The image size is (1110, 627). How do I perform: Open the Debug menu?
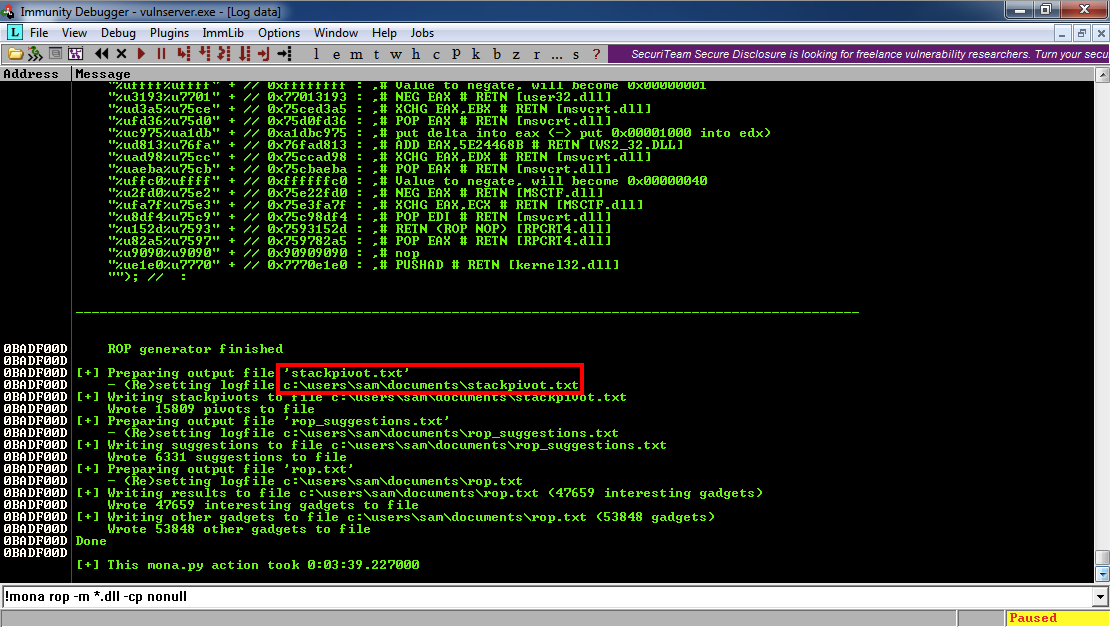(x=118, y=33)
